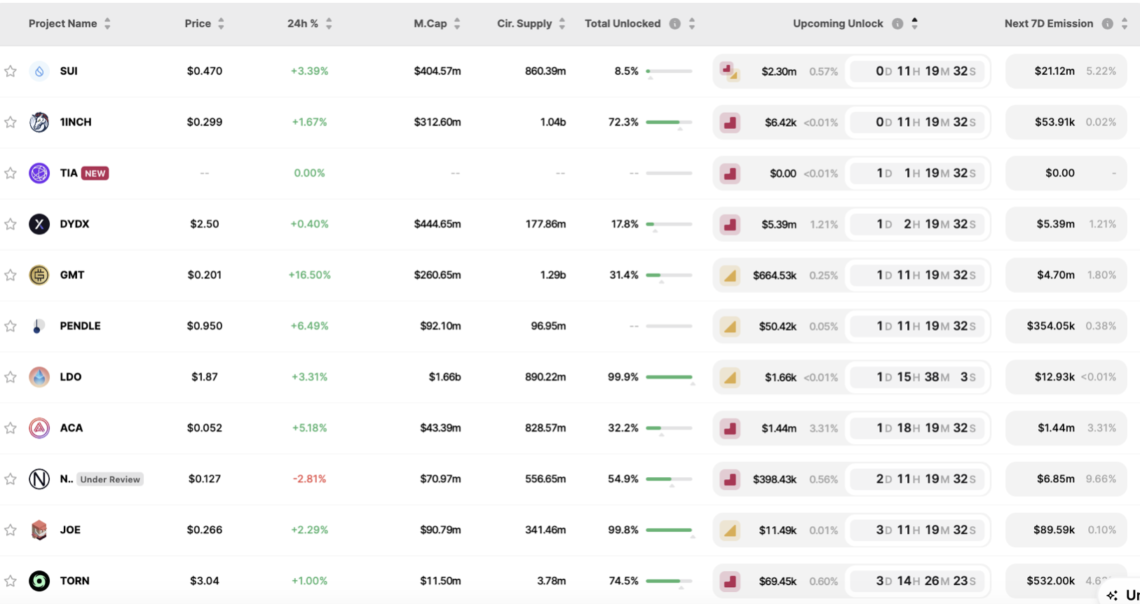The image size is (1140, 604).
Task: Click the -2.81% 24h change value
Action: [310, 479]
